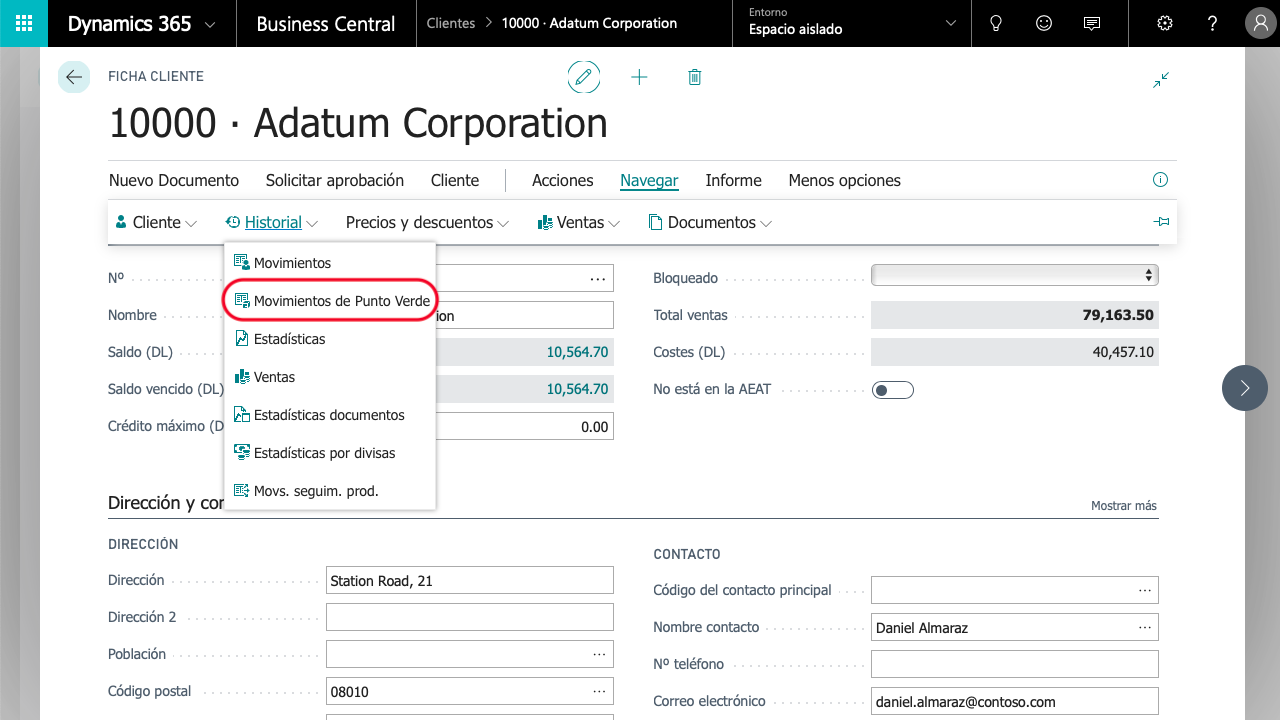The width and height of the screenshot is (1280, 720).
Task: Click the Saldo (DL) value 10,564.70
Action: coord(577,352)
